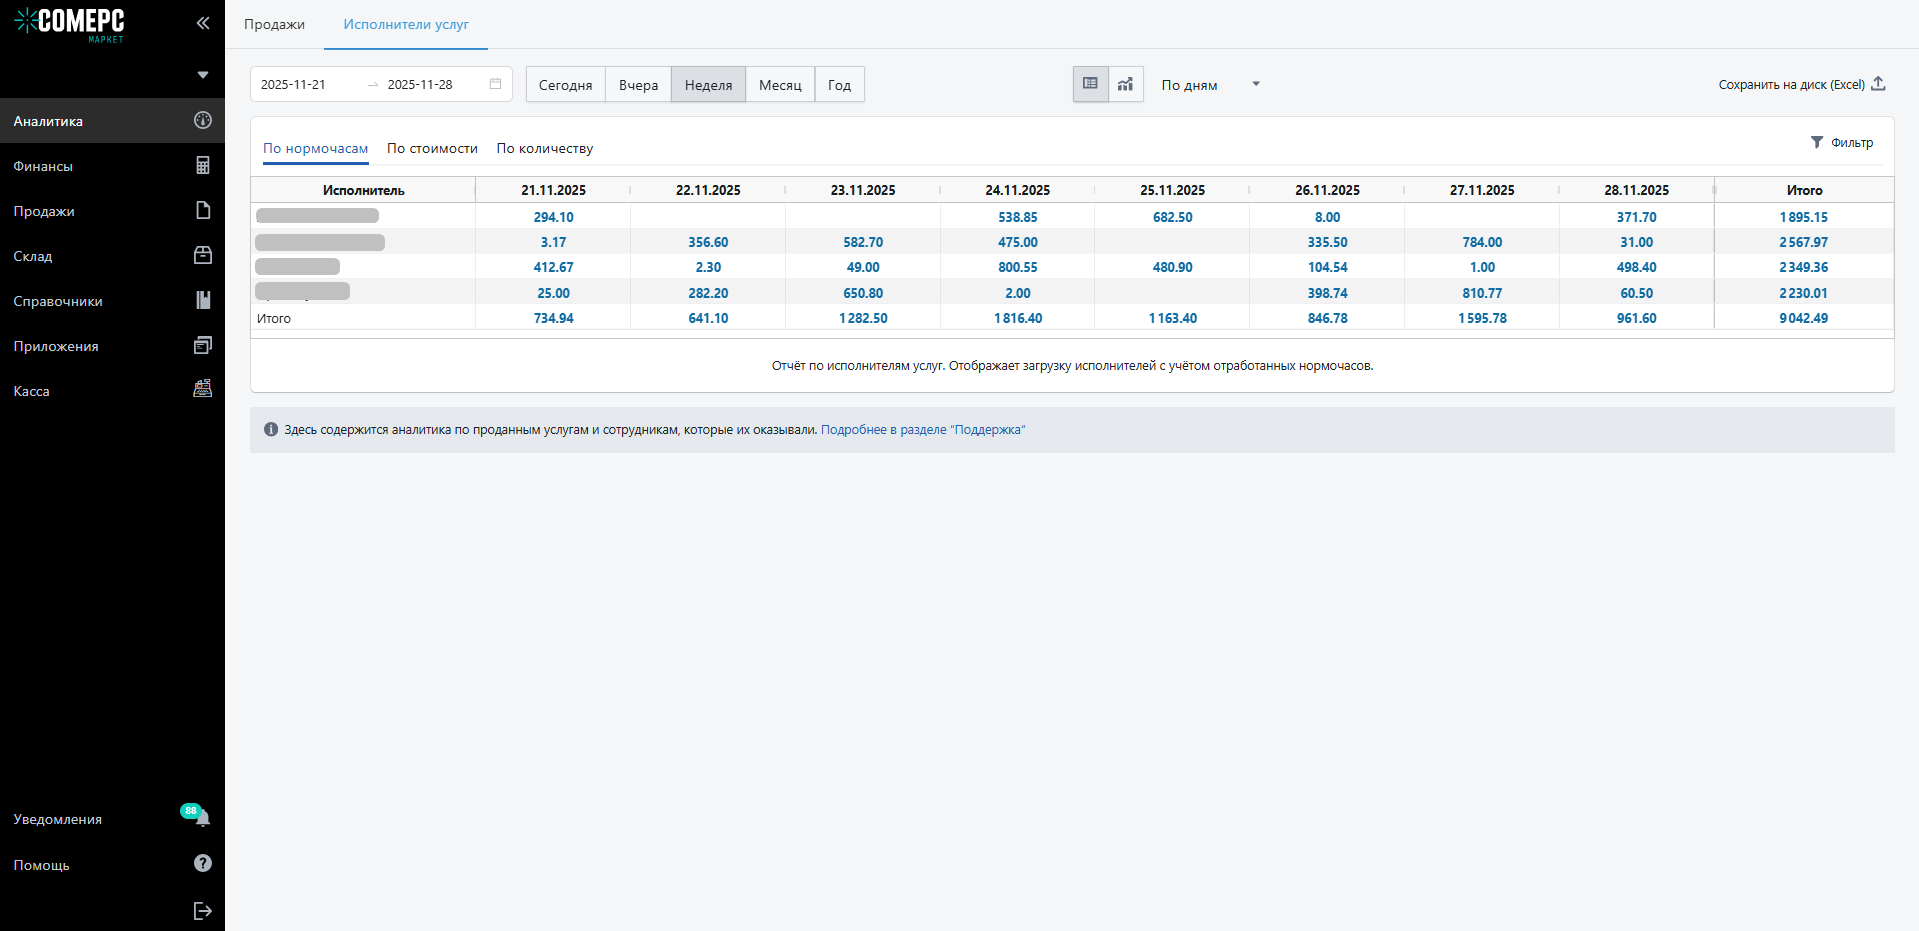Click the logout icon at sidebar bottom
This screenshot has width=1919, height=931.
tap(203, 910)
